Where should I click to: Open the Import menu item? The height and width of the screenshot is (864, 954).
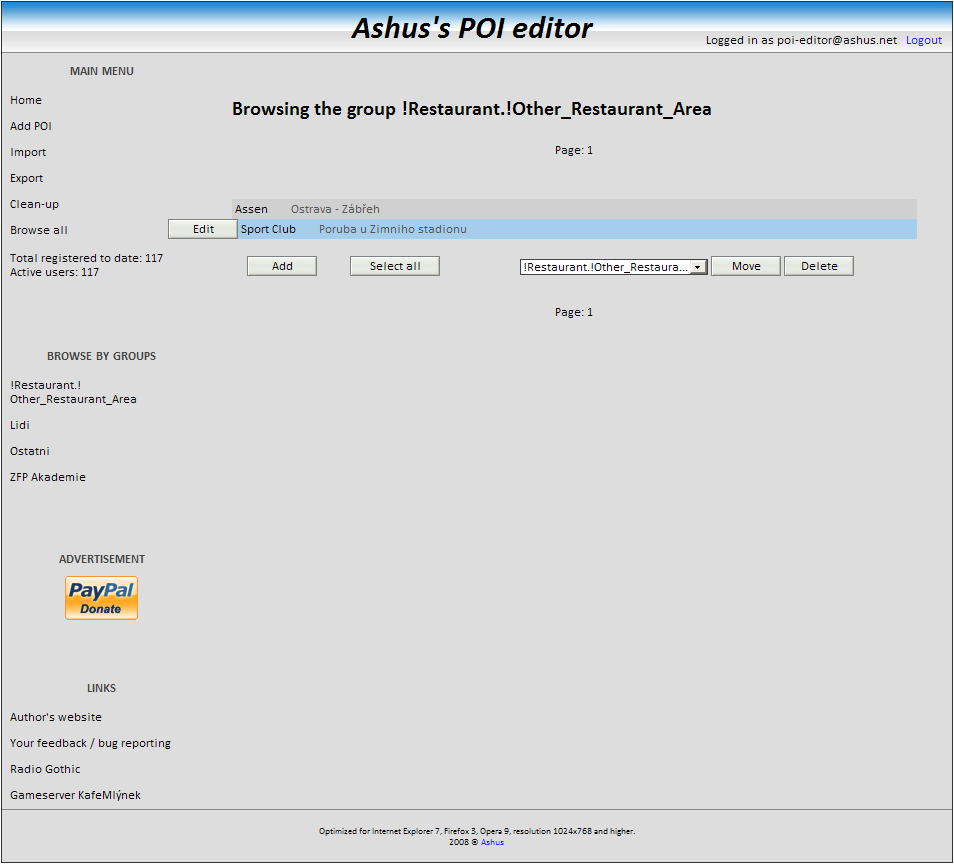[28, 152]
